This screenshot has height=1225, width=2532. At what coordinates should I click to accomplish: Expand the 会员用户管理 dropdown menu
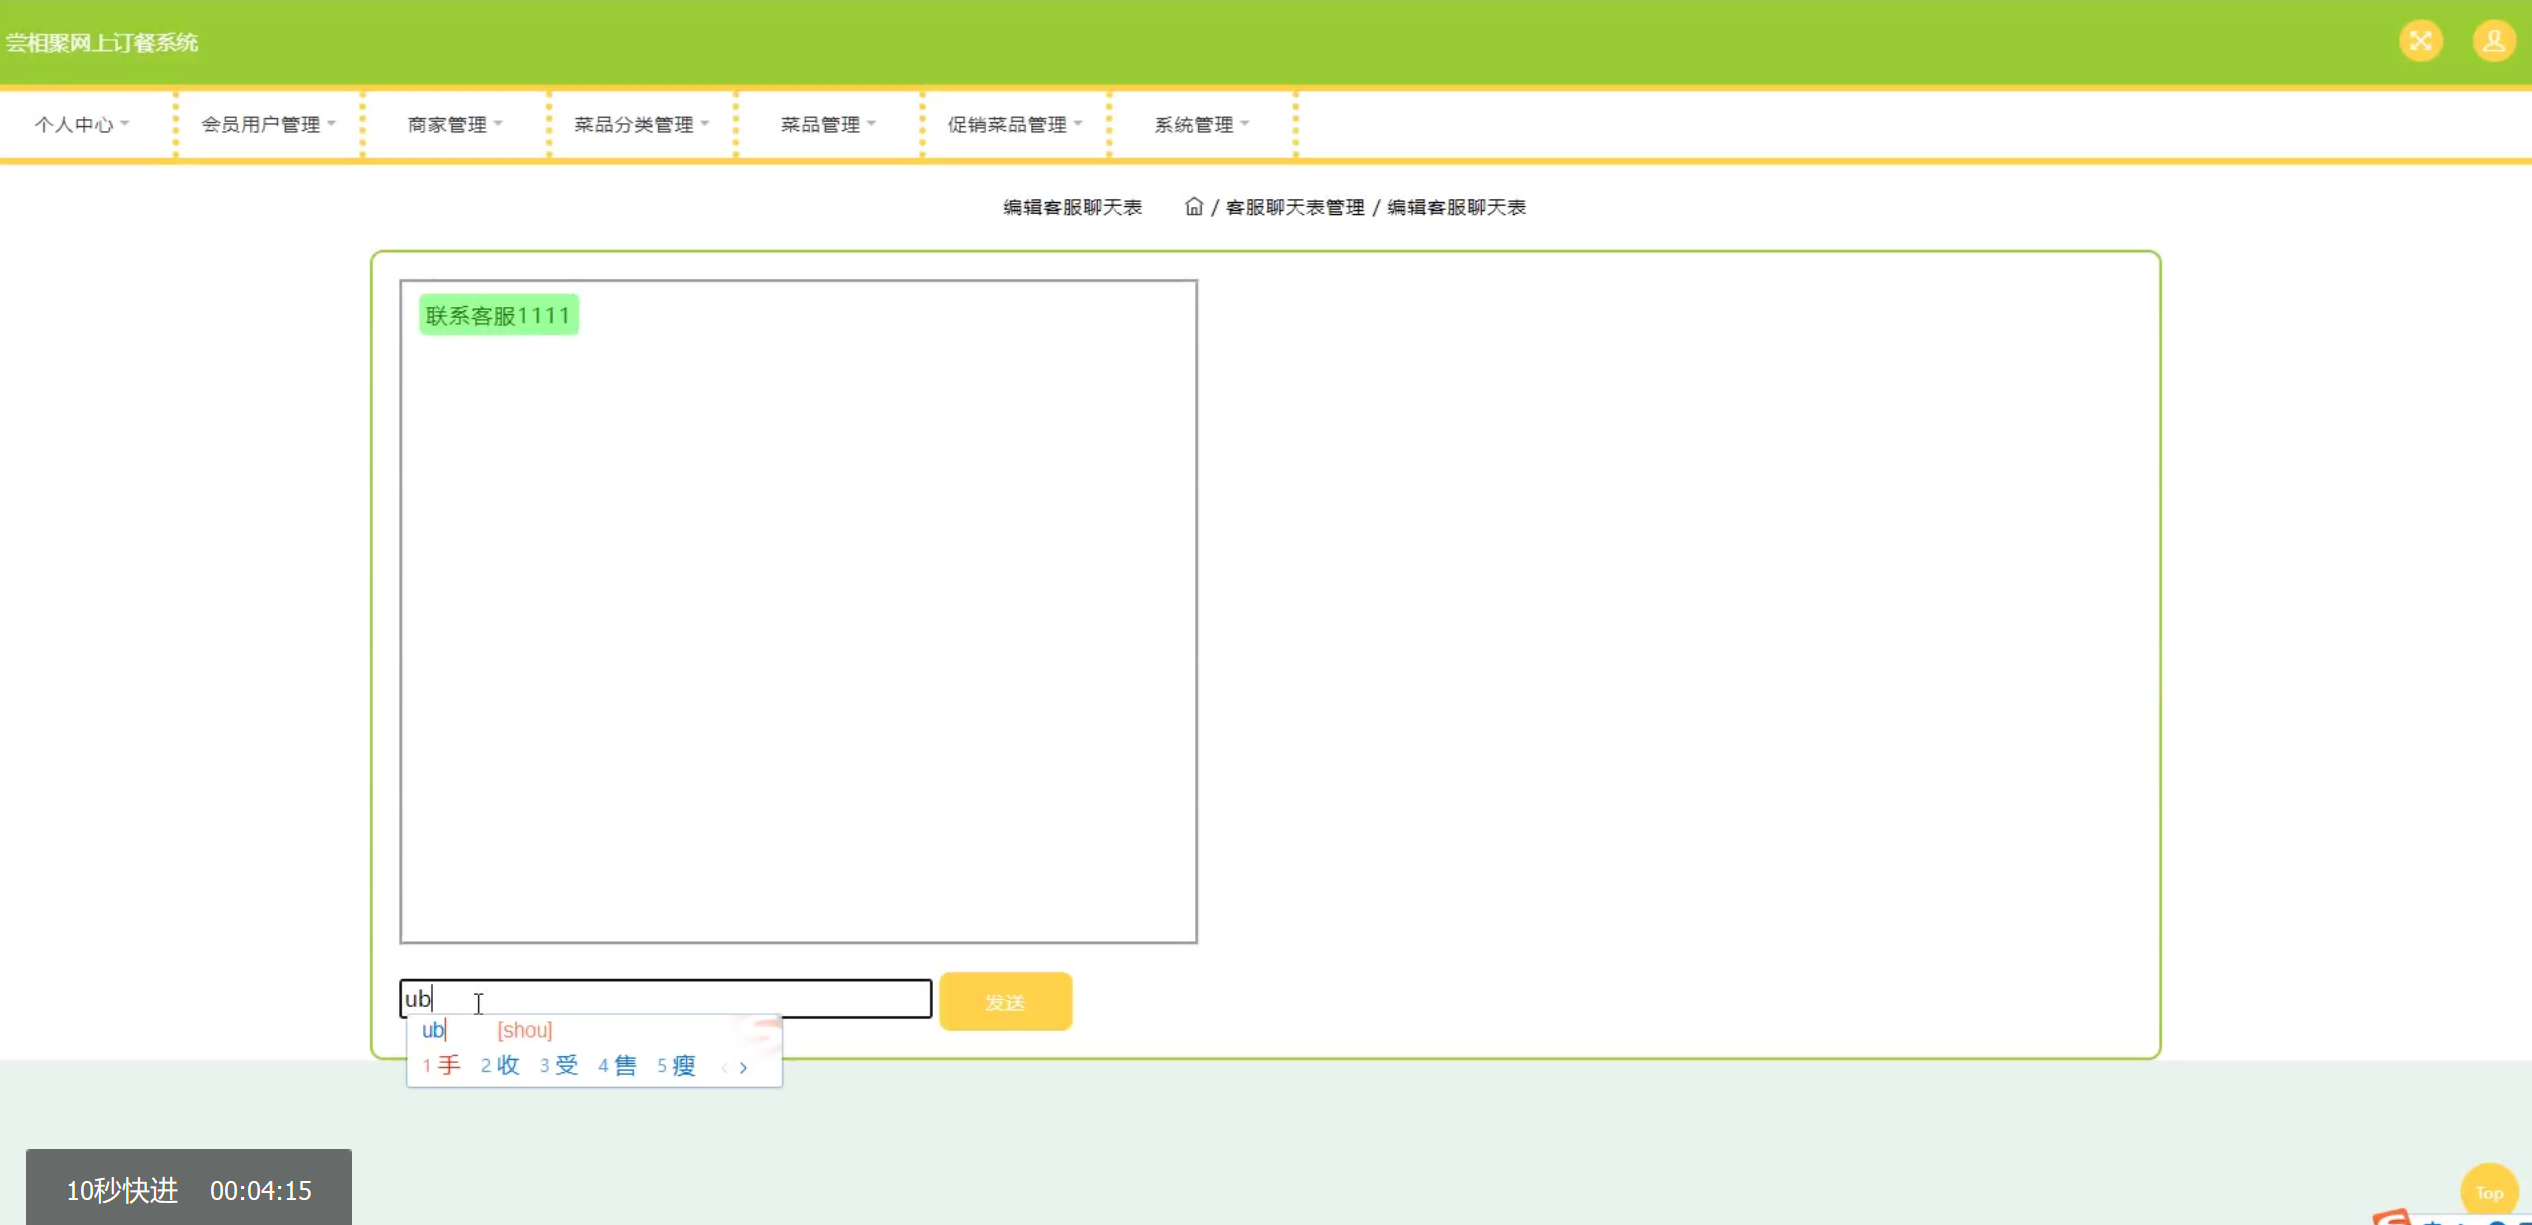click(x=268, y=124)
